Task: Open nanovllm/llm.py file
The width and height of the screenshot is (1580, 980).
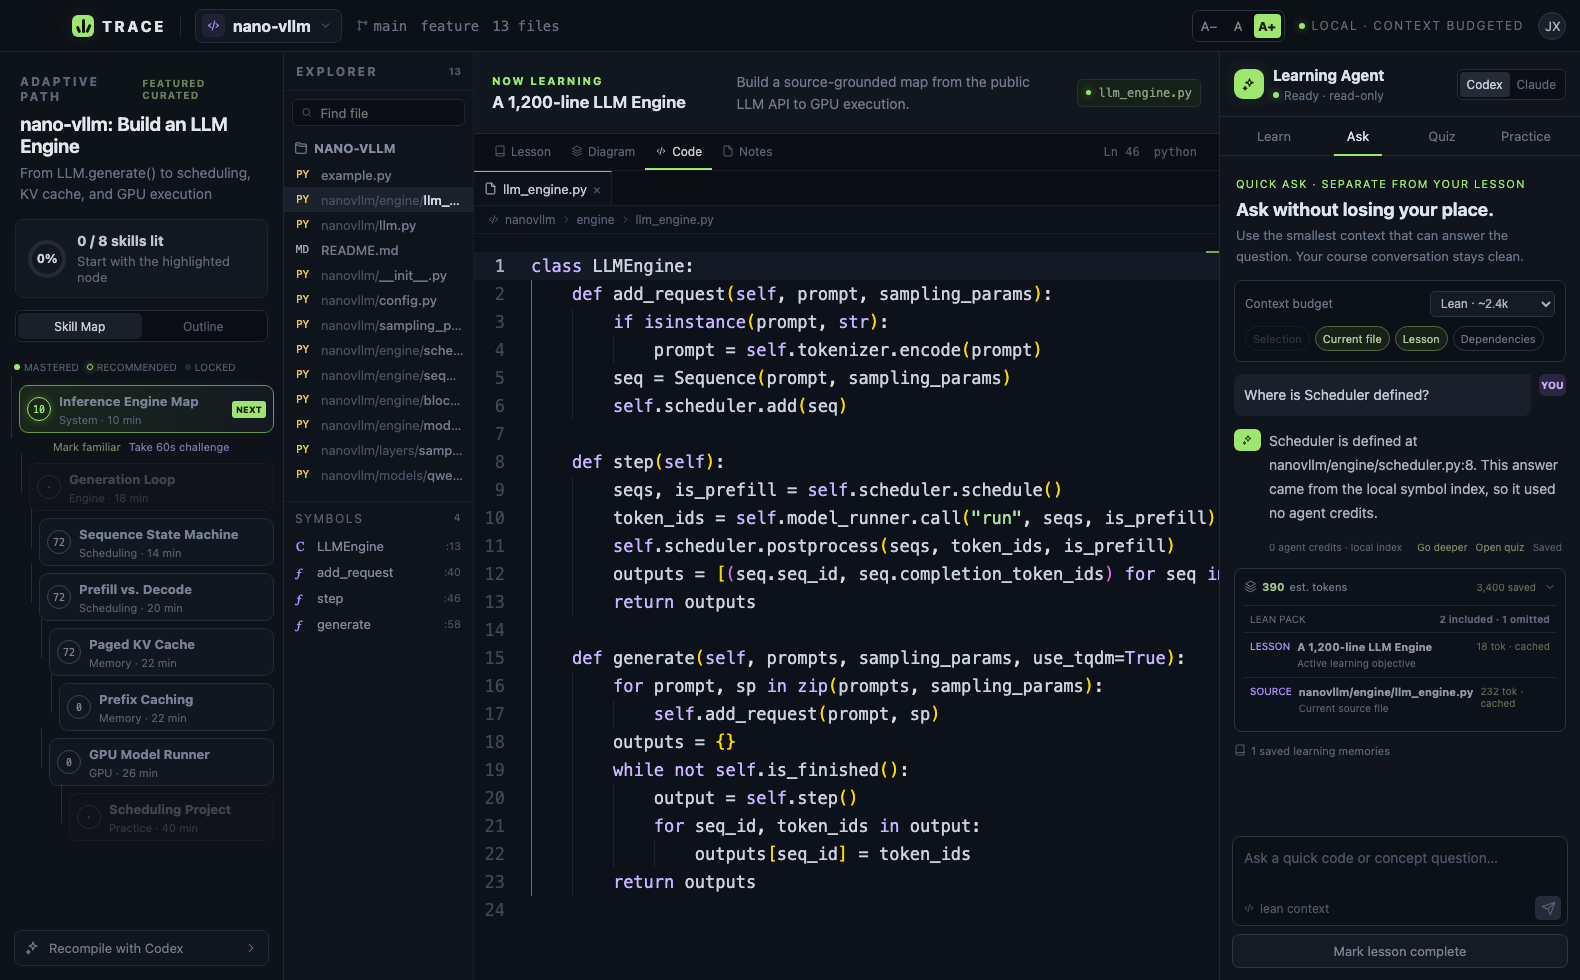Action: (378, 225)
